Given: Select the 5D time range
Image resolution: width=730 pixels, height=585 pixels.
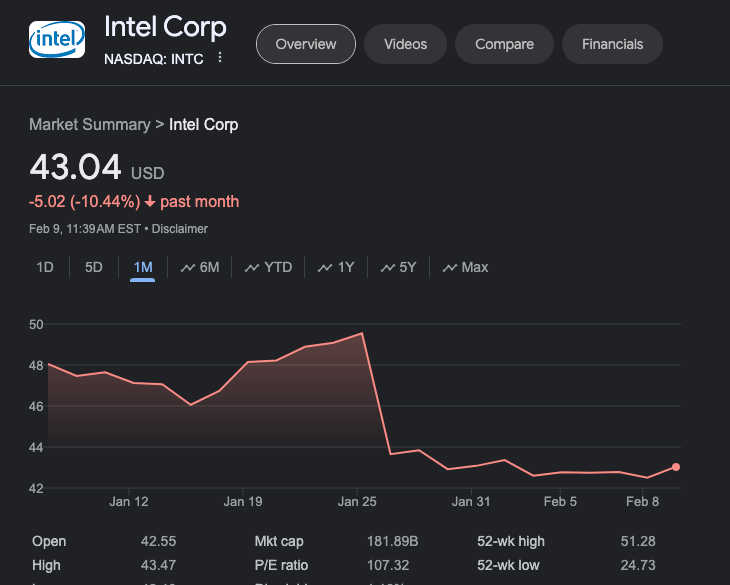Looking at the screenshot, I should [x=93, y=267].
